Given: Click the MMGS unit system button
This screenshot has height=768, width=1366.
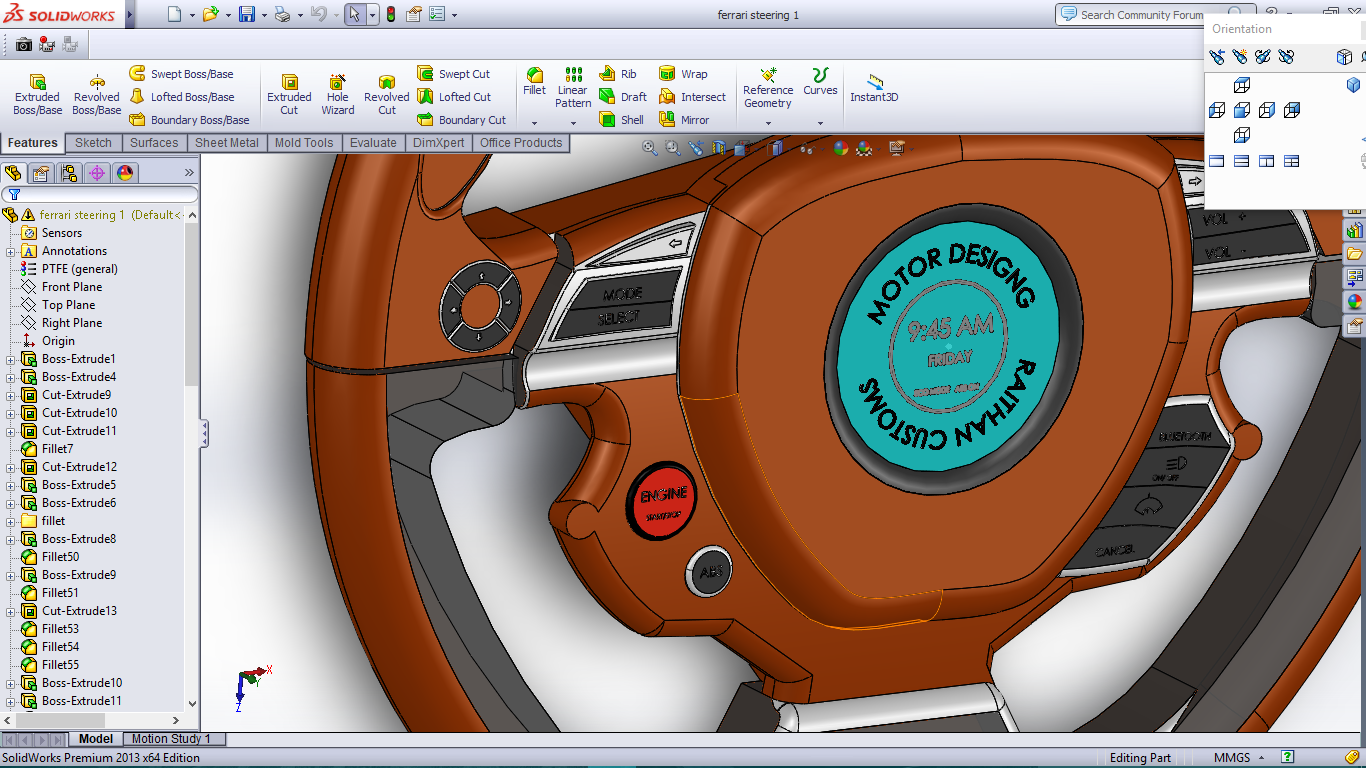Looking at the screenshot, I should tap(1238, 758).
